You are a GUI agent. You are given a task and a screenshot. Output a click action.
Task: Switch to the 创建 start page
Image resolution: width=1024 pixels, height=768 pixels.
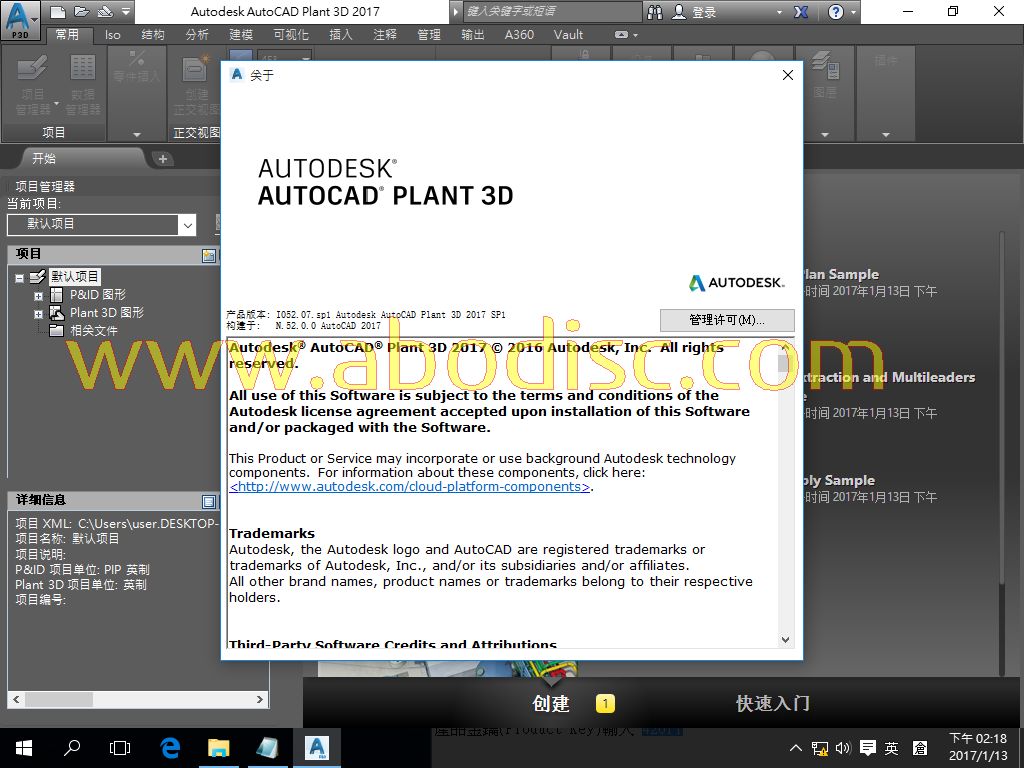(x=551, y=703)
